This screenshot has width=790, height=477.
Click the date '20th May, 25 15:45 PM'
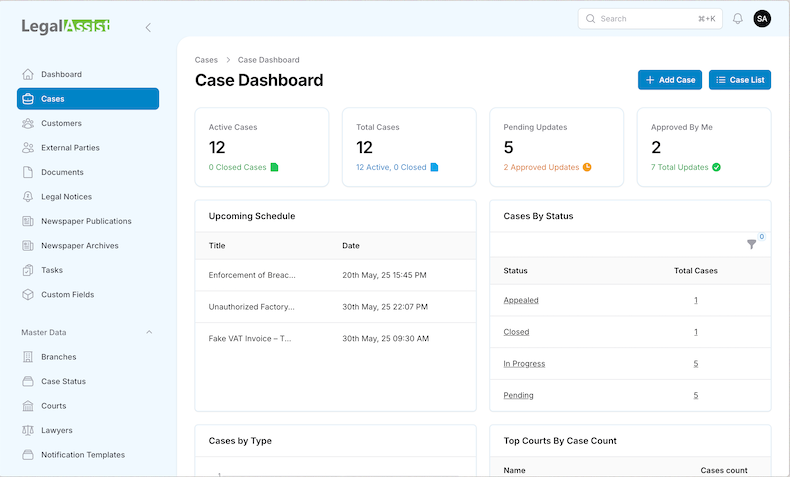[384, 275]
